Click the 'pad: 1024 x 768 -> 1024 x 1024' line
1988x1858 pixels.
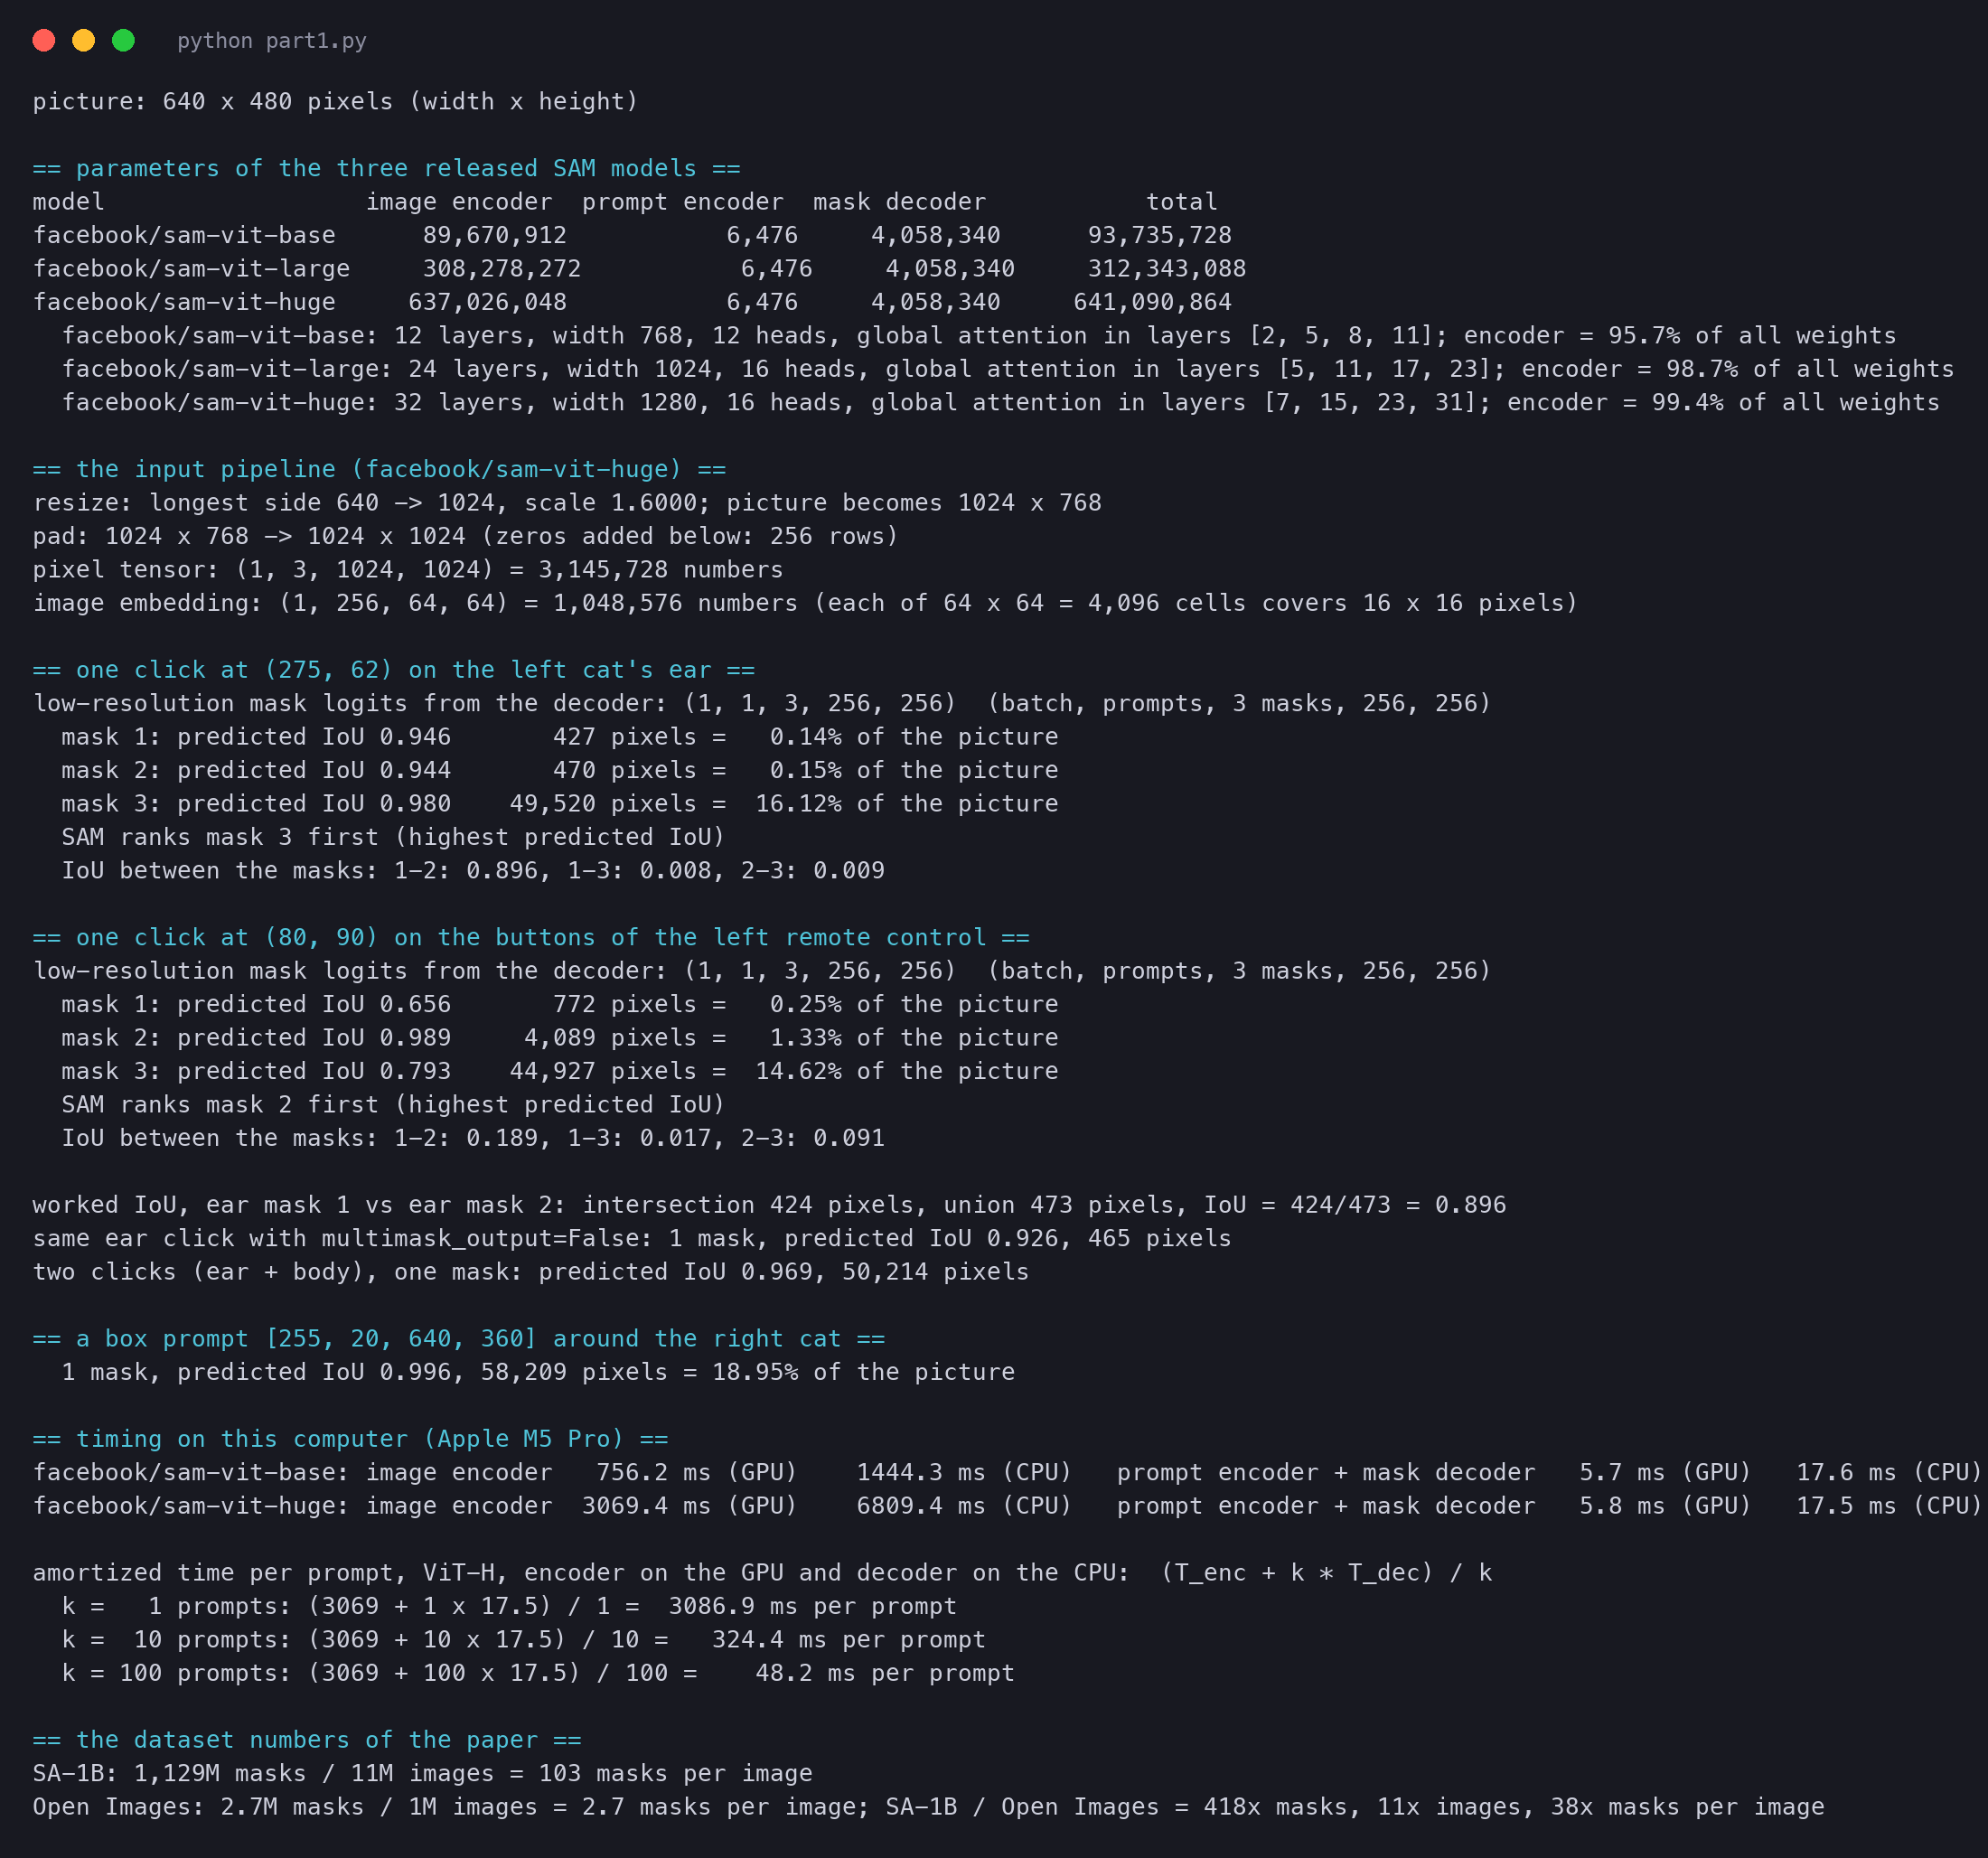coord(466,536)
